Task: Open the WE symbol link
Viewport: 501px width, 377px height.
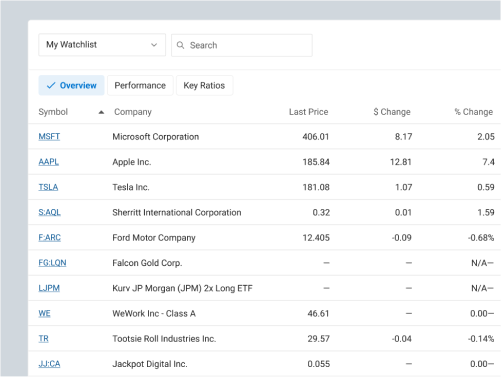Action: pos(44,313)
